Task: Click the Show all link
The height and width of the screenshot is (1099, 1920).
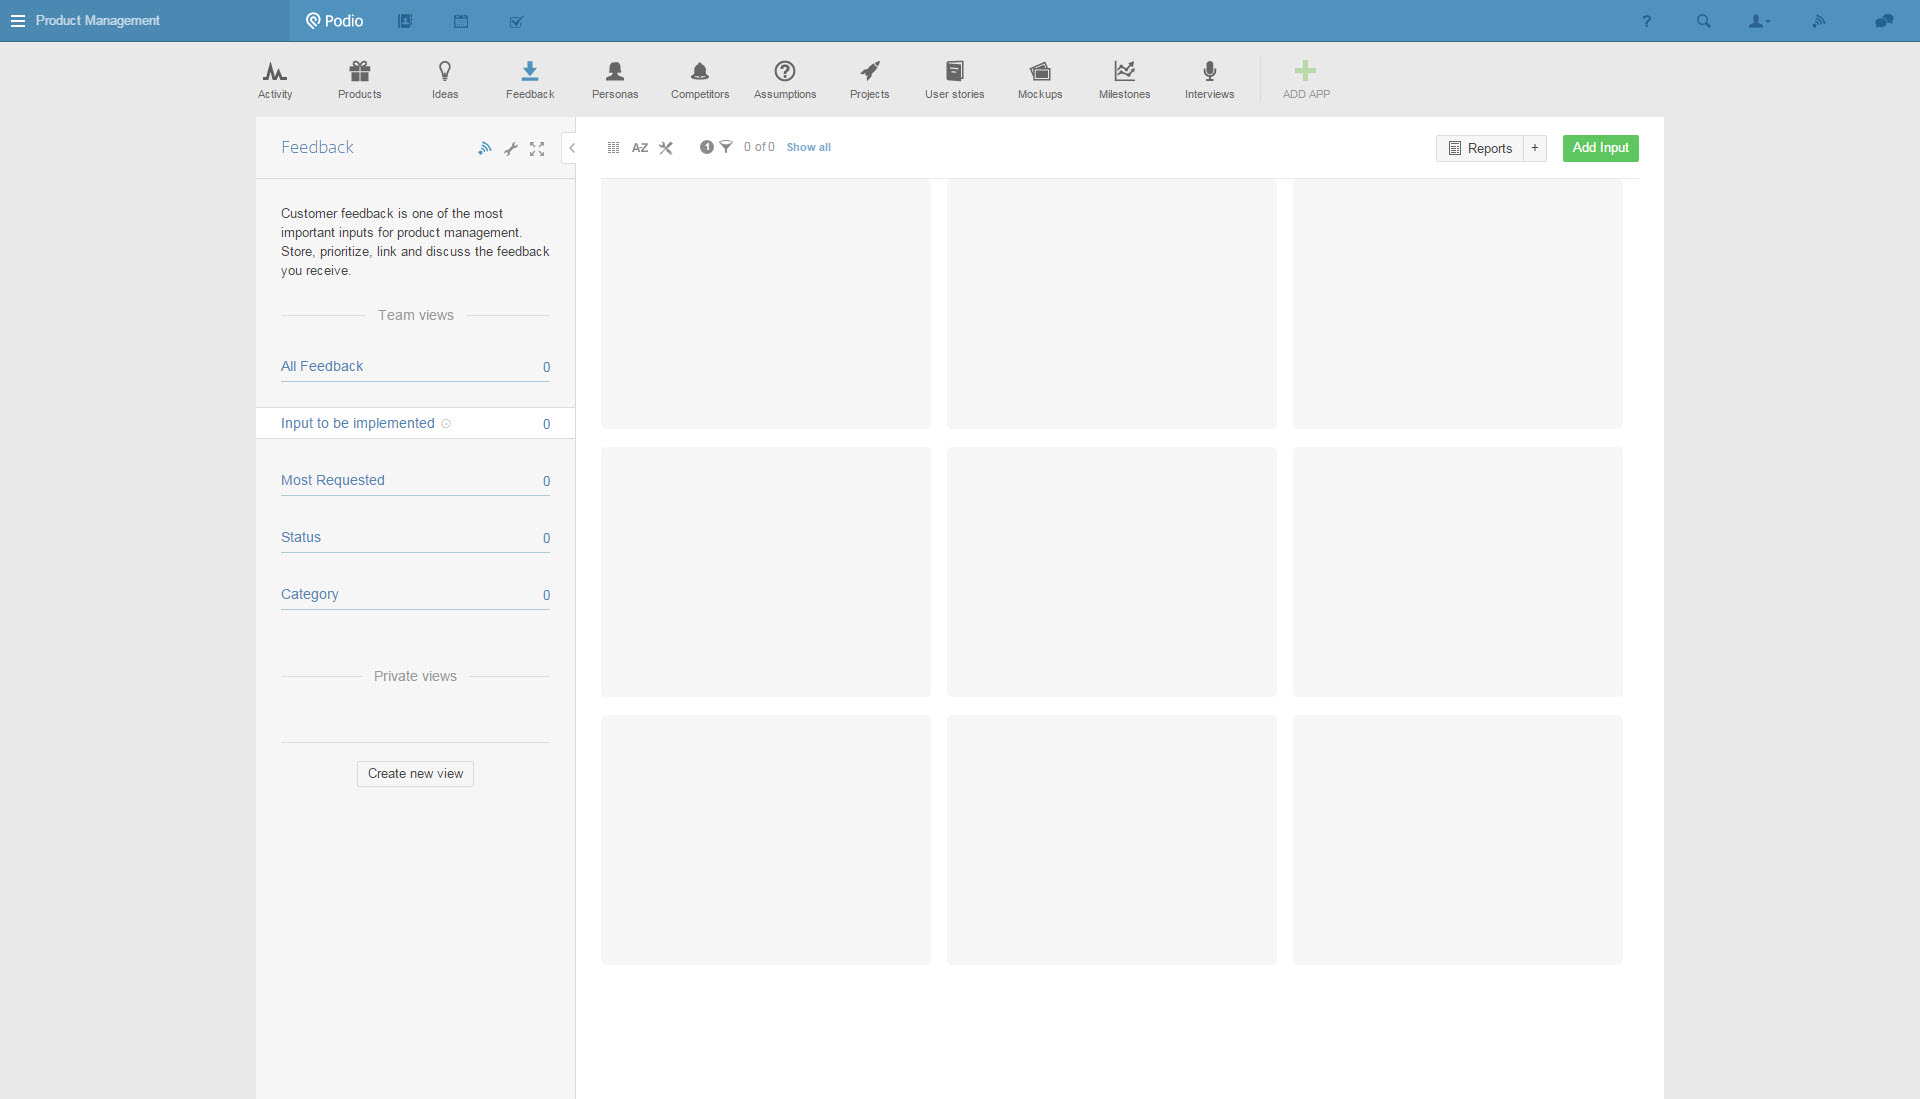Action: 808,147
